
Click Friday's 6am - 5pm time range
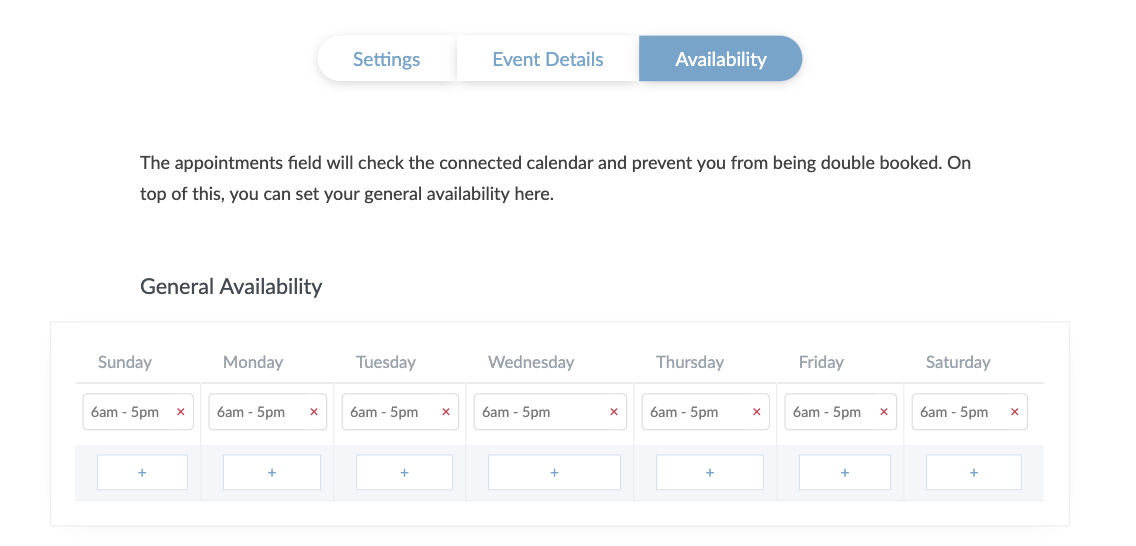[827, 412]
